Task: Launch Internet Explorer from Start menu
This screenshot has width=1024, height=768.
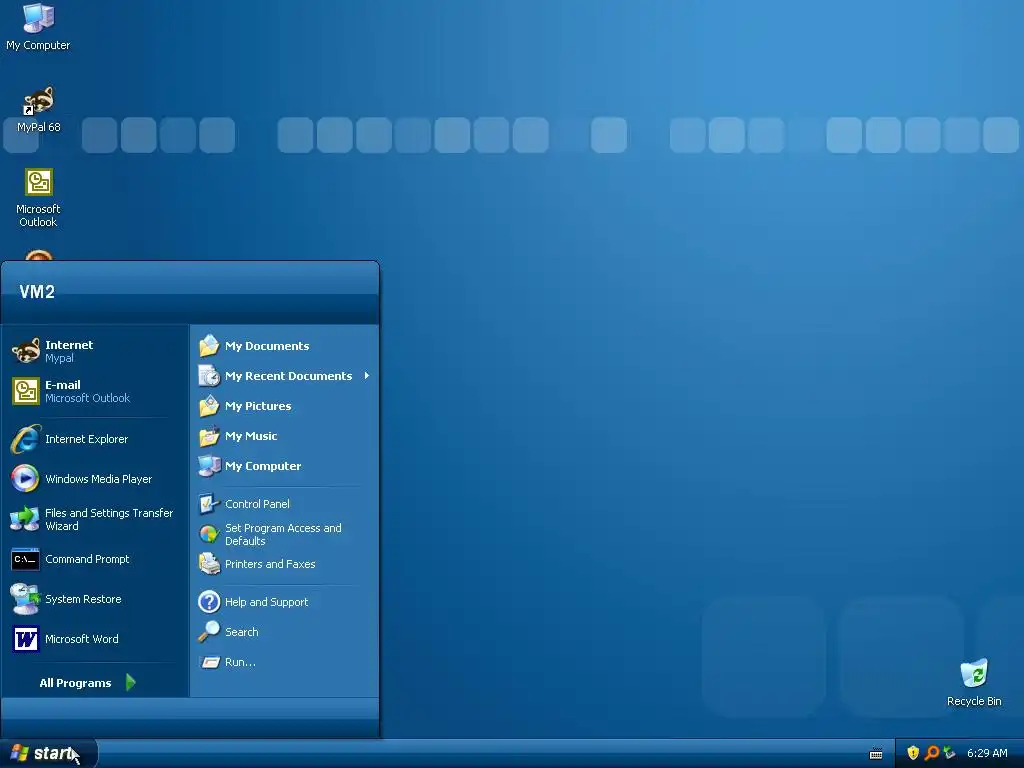Action: click(95, 439)
